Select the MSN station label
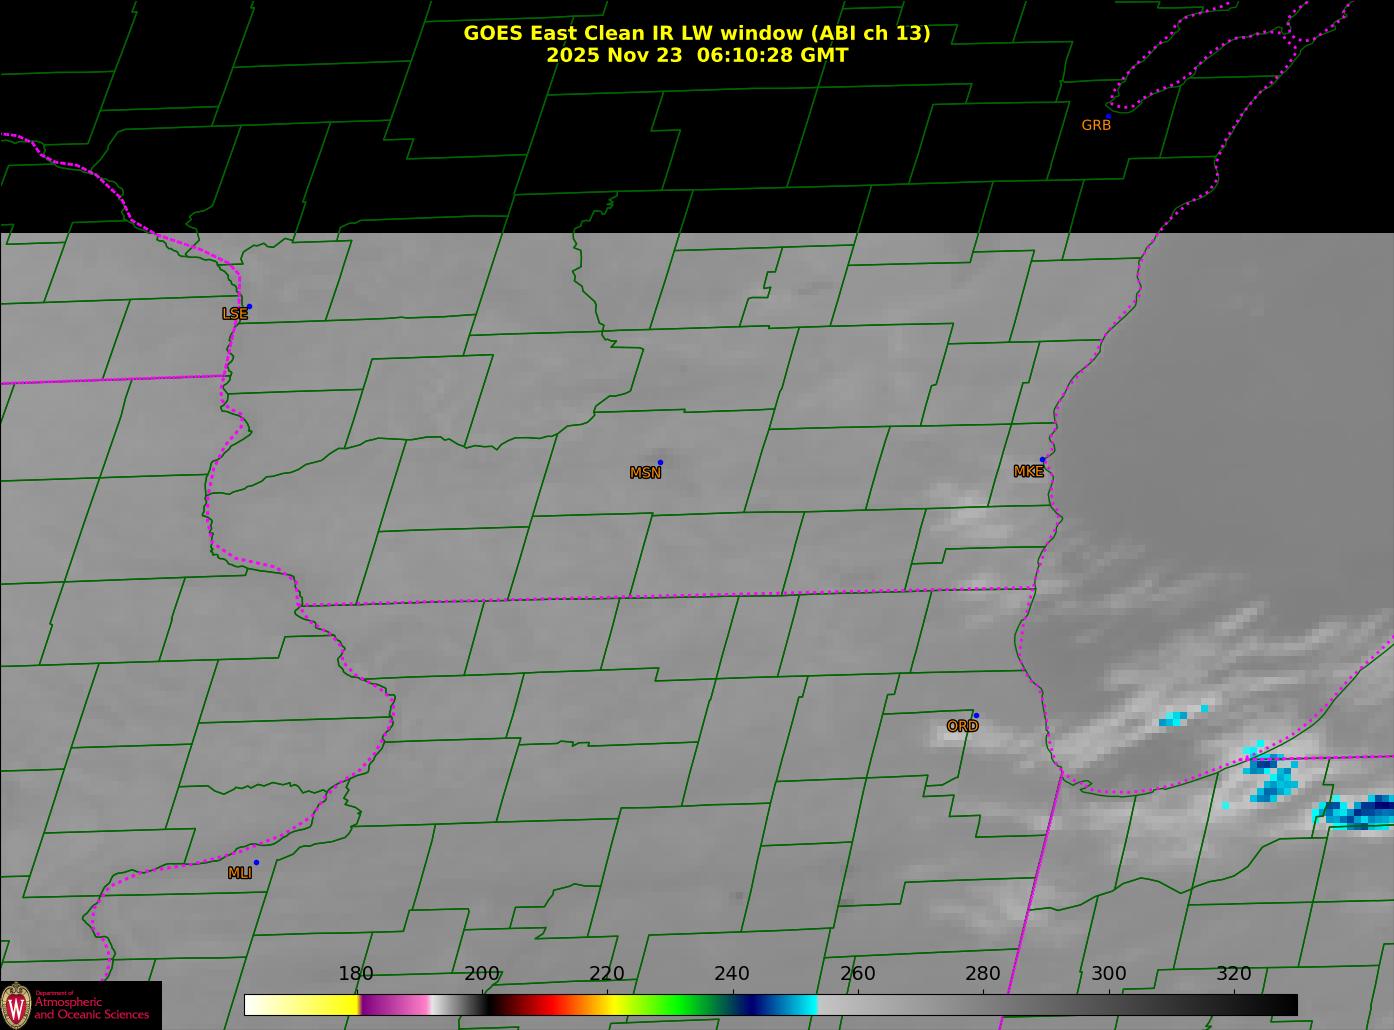The image size is (1394, 1030). coord(645,473)
